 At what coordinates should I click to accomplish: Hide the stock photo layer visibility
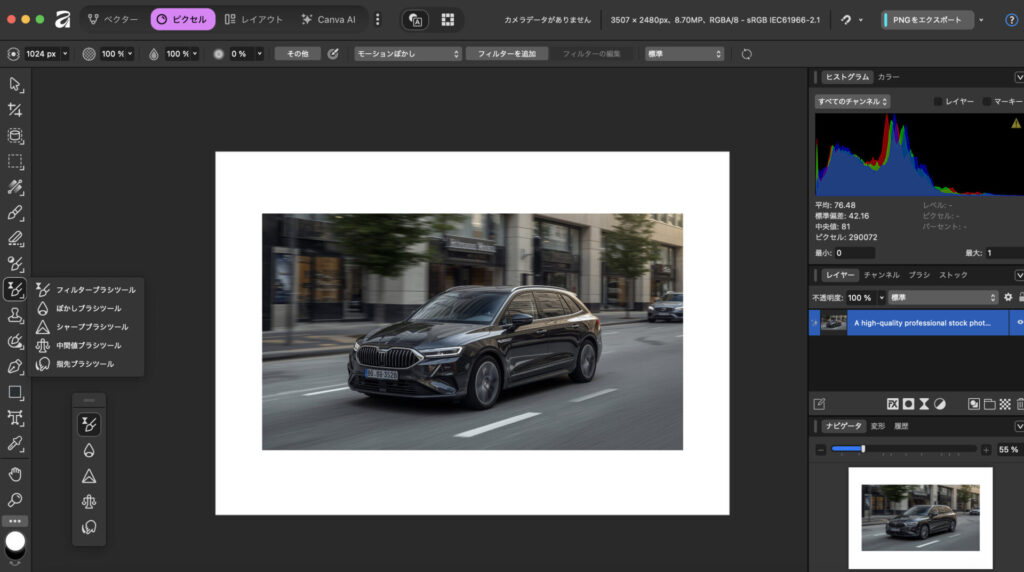pos(1019,323)
